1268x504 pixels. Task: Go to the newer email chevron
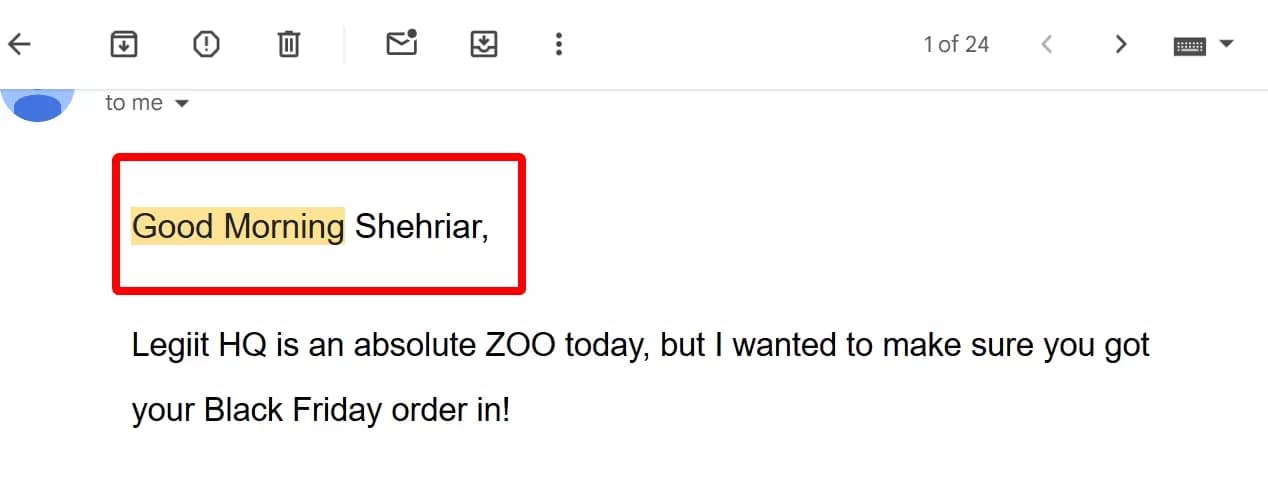[x=1047, y=44]
